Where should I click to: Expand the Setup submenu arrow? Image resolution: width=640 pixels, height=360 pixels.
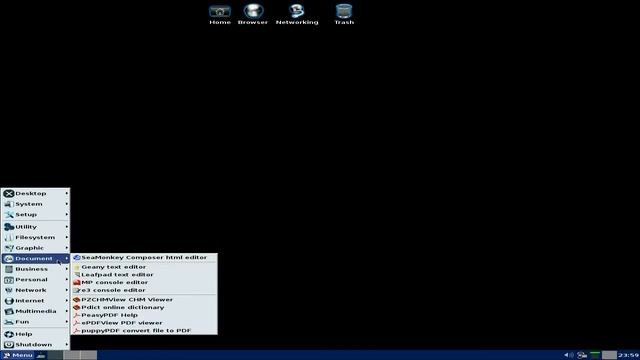click(x=67, y=214)
